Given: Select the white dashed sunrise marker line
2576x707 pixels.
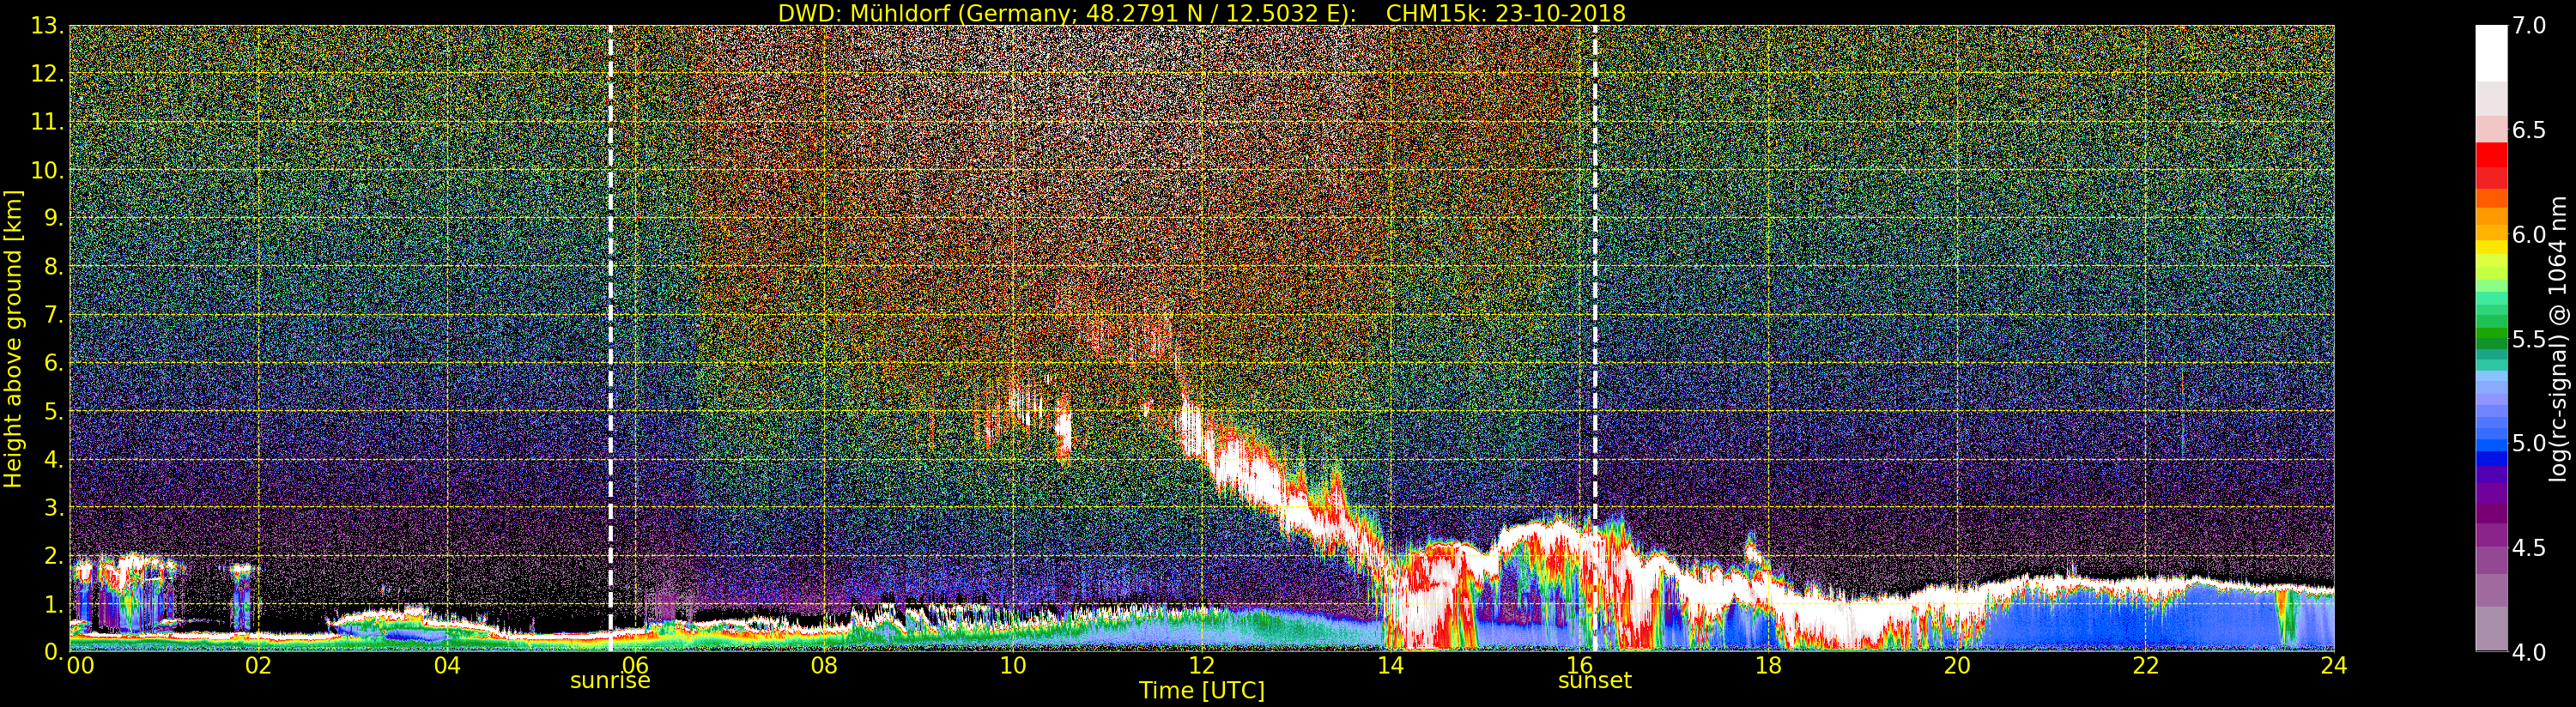Looking at the screenshot, I should [x=610, y=338].
